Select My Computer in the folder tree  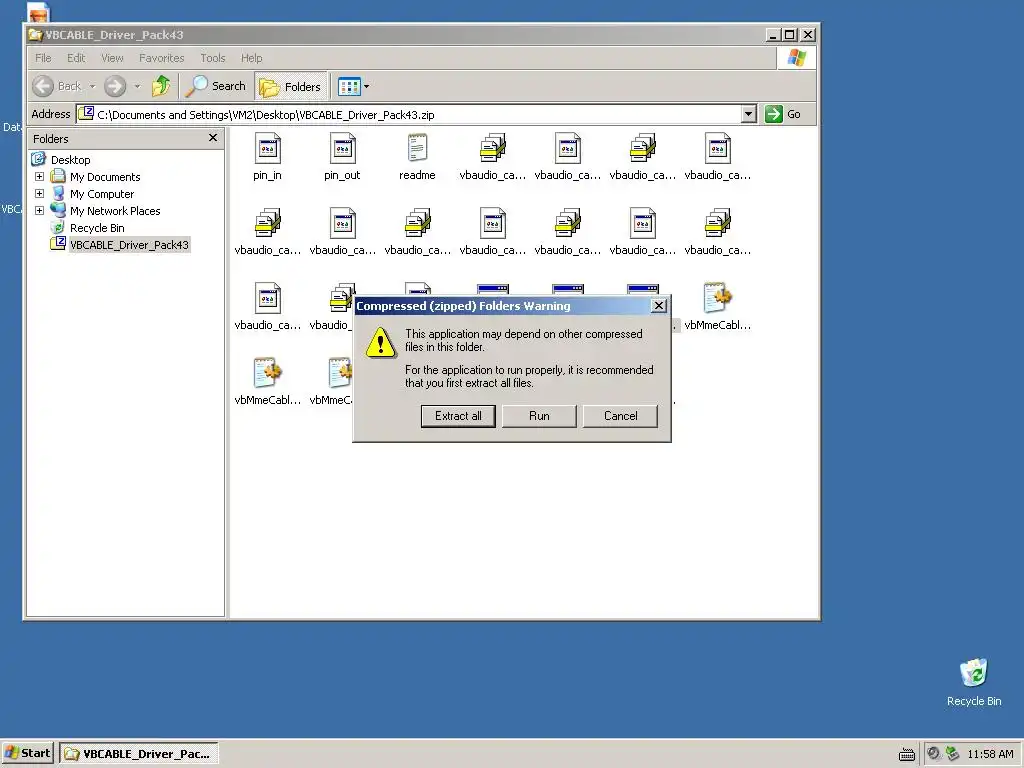[x=102, y=194]
